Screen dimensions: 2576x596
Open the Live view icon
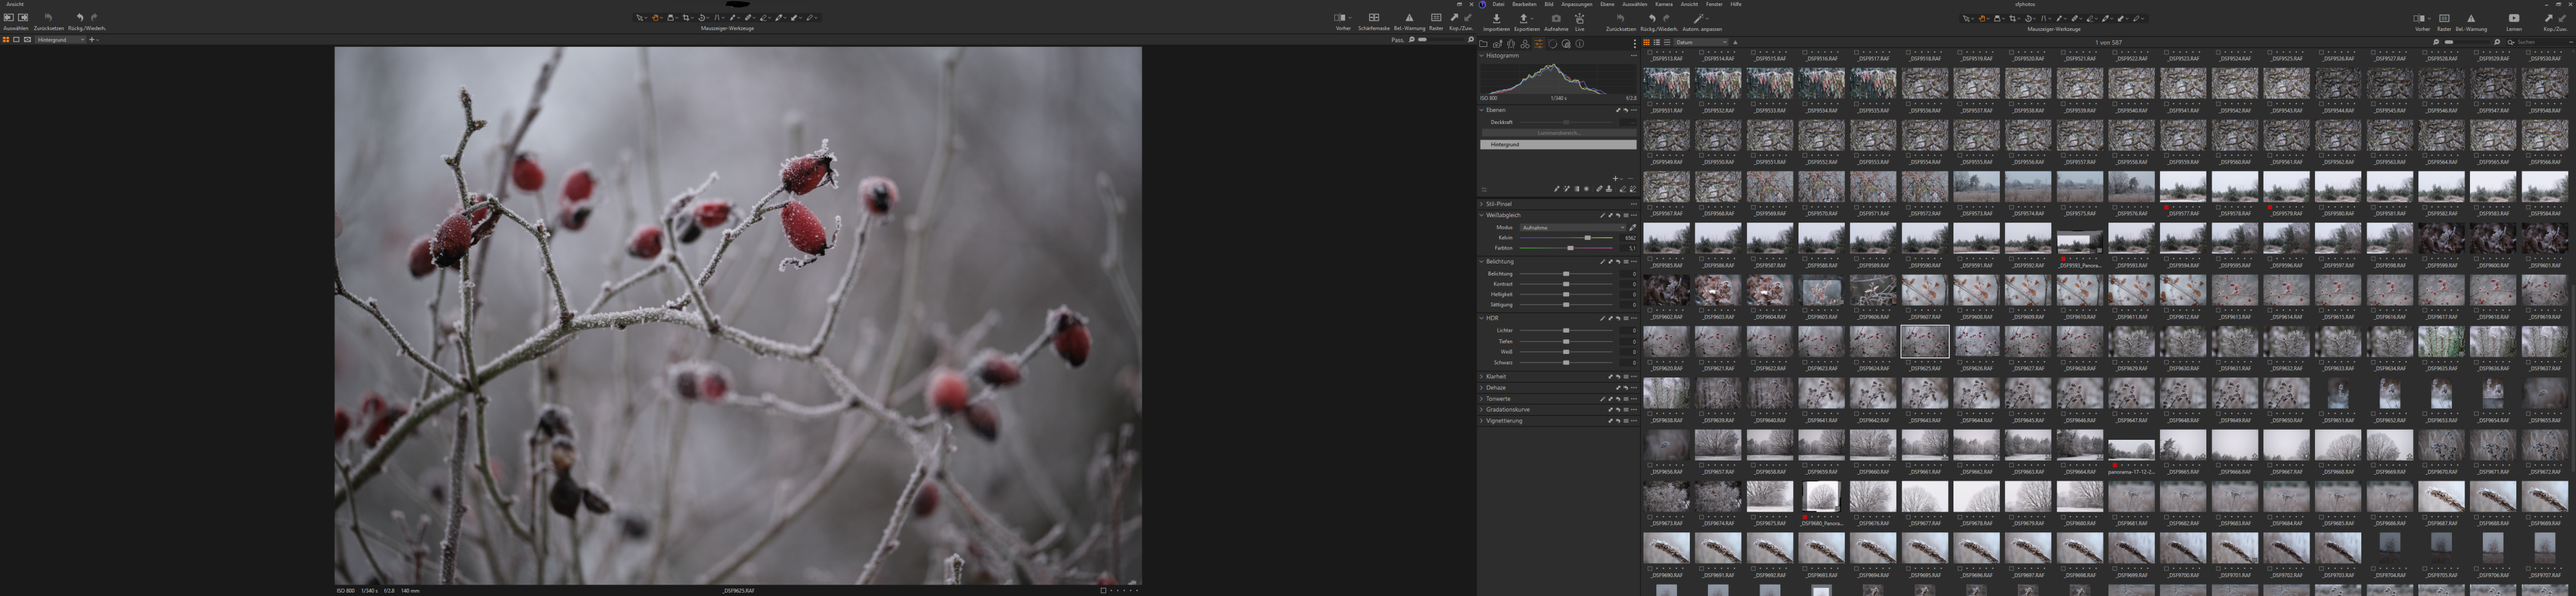(x=1580, y=19)
